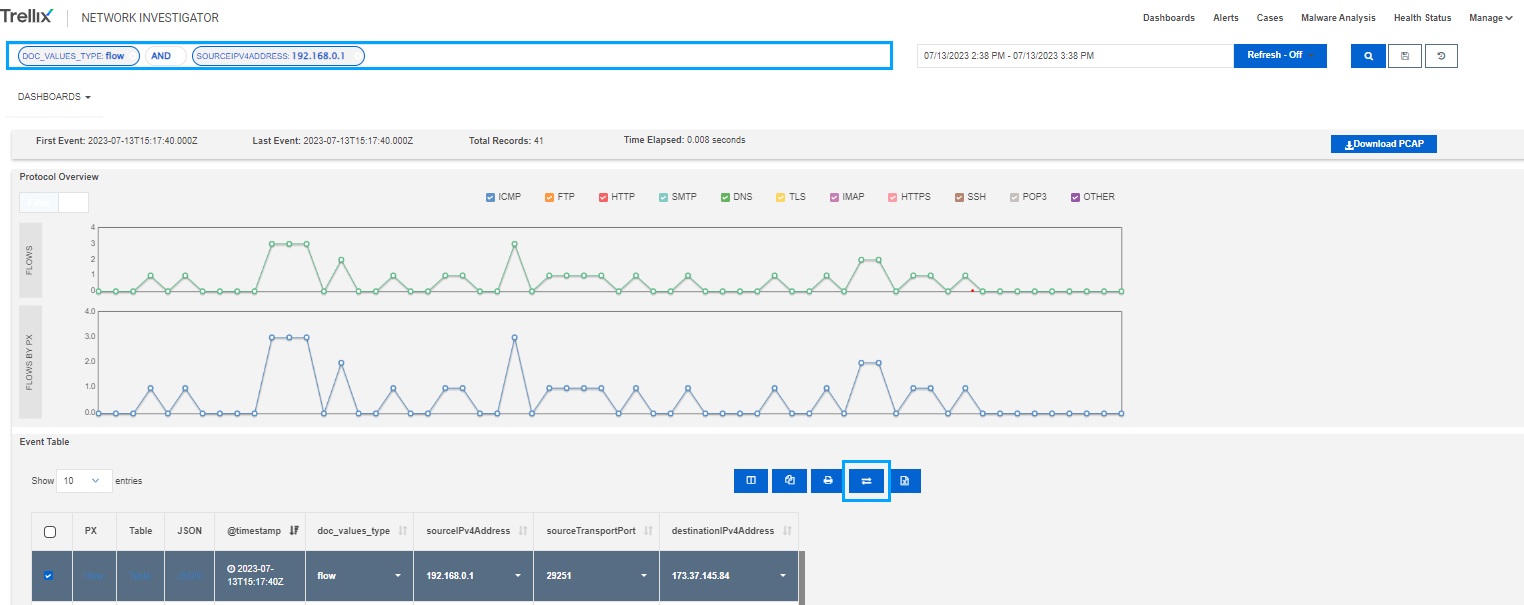
Task: Open the flow cell dropdown arrow
Action: [x=398, y=576]
